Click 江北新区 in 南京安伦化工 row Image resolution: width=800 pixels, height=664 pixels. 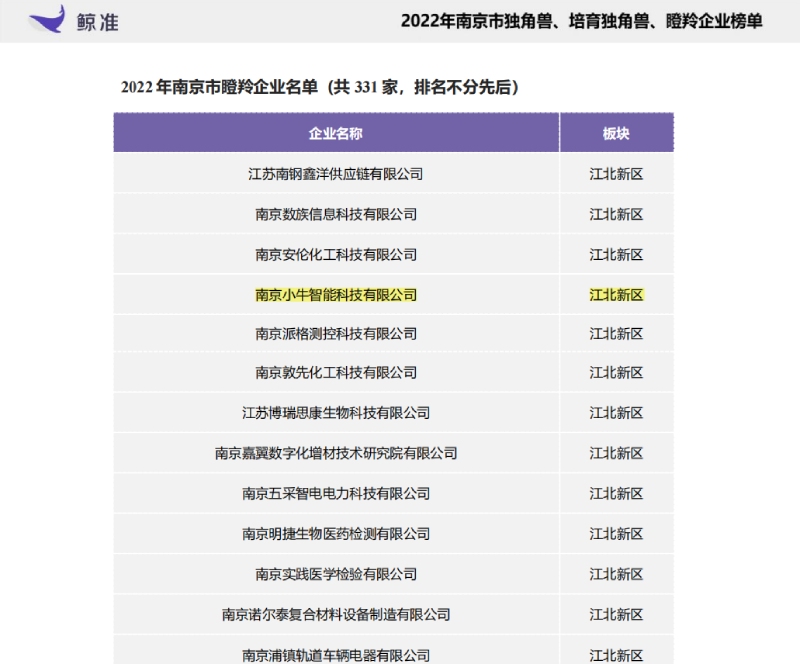tap(616, 255)
